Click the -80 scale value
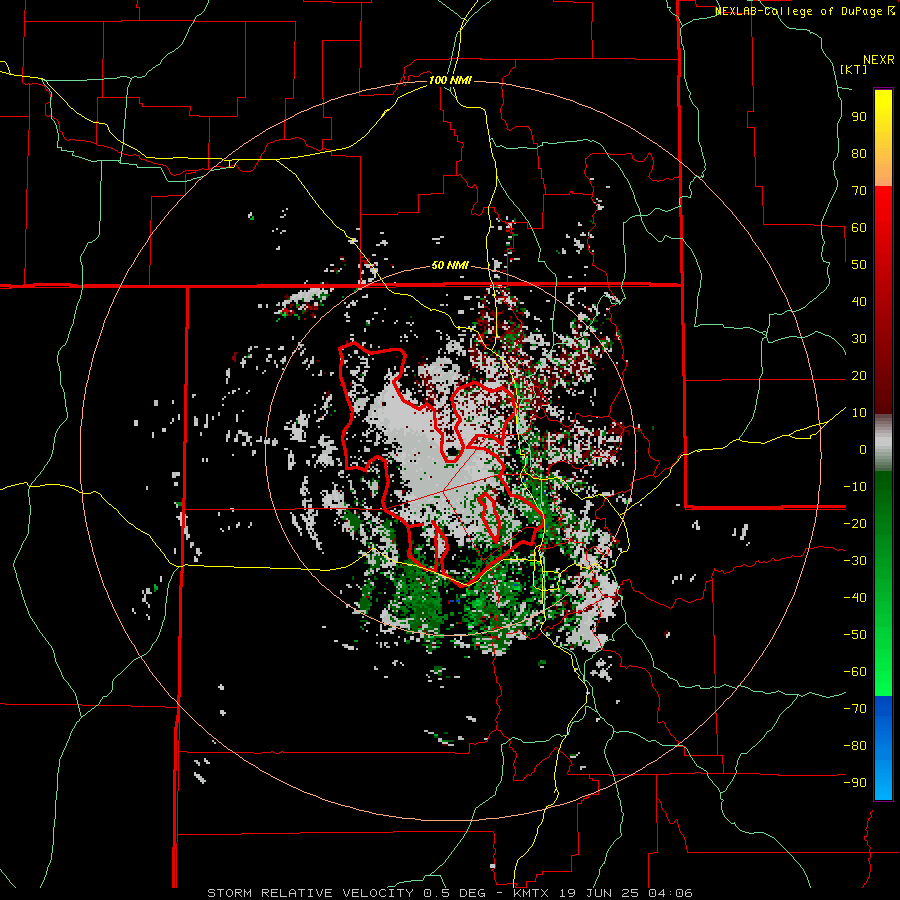Viewport: 900px width, 900px height. [x=855, y=746]
